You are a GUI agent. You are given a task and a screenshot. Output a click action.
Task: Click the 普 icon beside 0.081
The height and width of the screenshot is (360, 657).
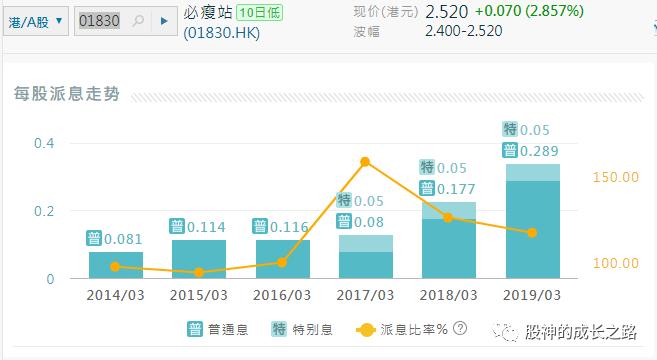pos(94,238)
